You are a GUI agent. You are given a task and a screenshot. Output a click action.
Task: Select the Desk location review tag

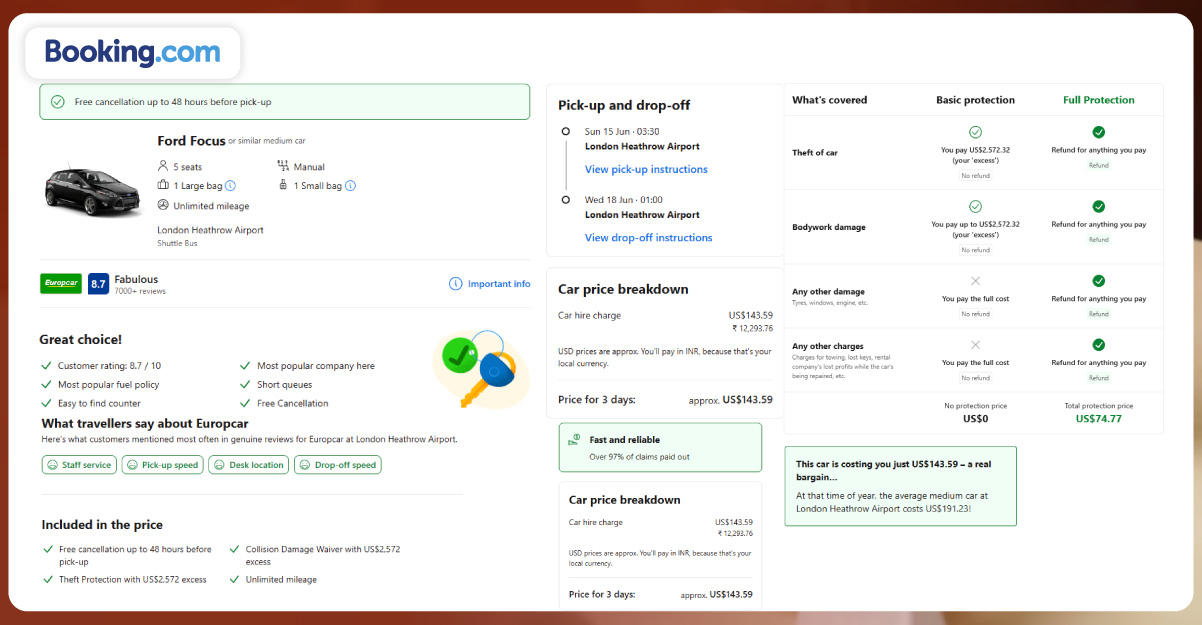248,465
